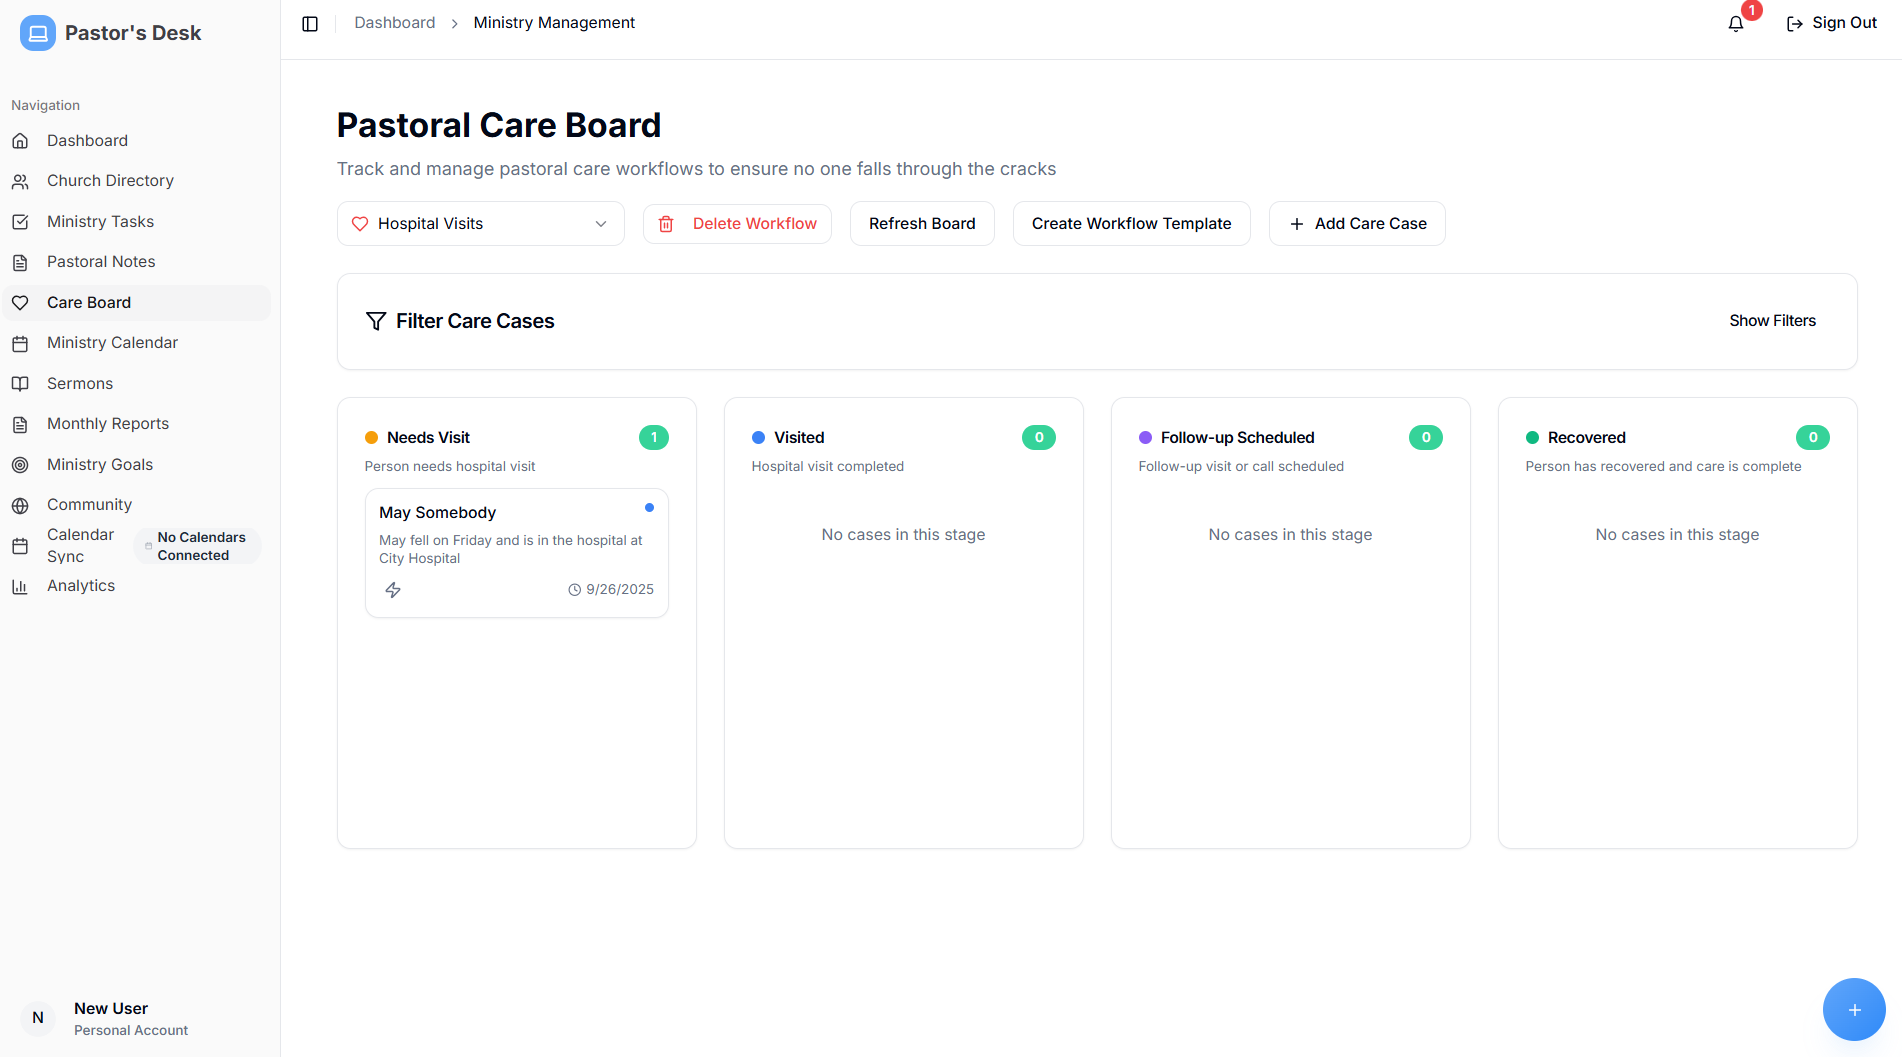
Task: Open Analytics from the sidebar
Action: pos(81,586)
